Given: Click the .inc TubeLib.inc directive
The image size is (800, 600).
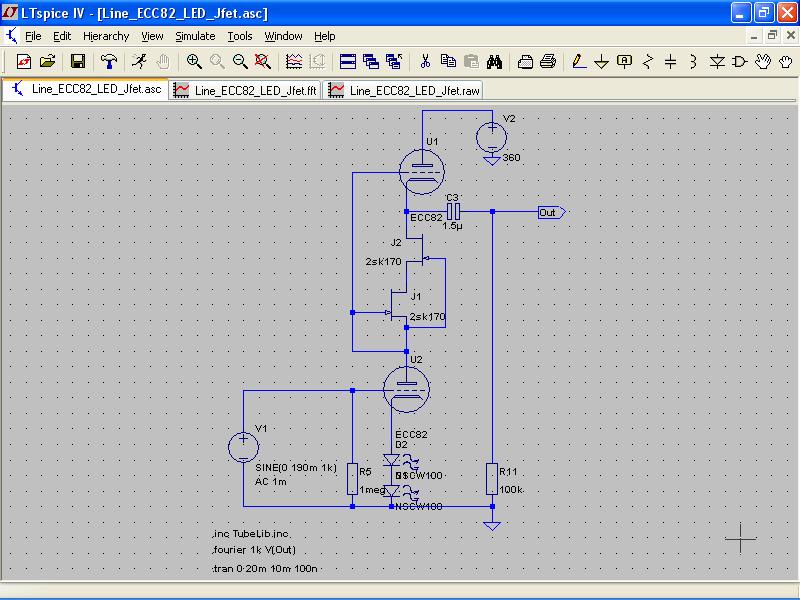Looking at the screenshot, I should 251,534.
